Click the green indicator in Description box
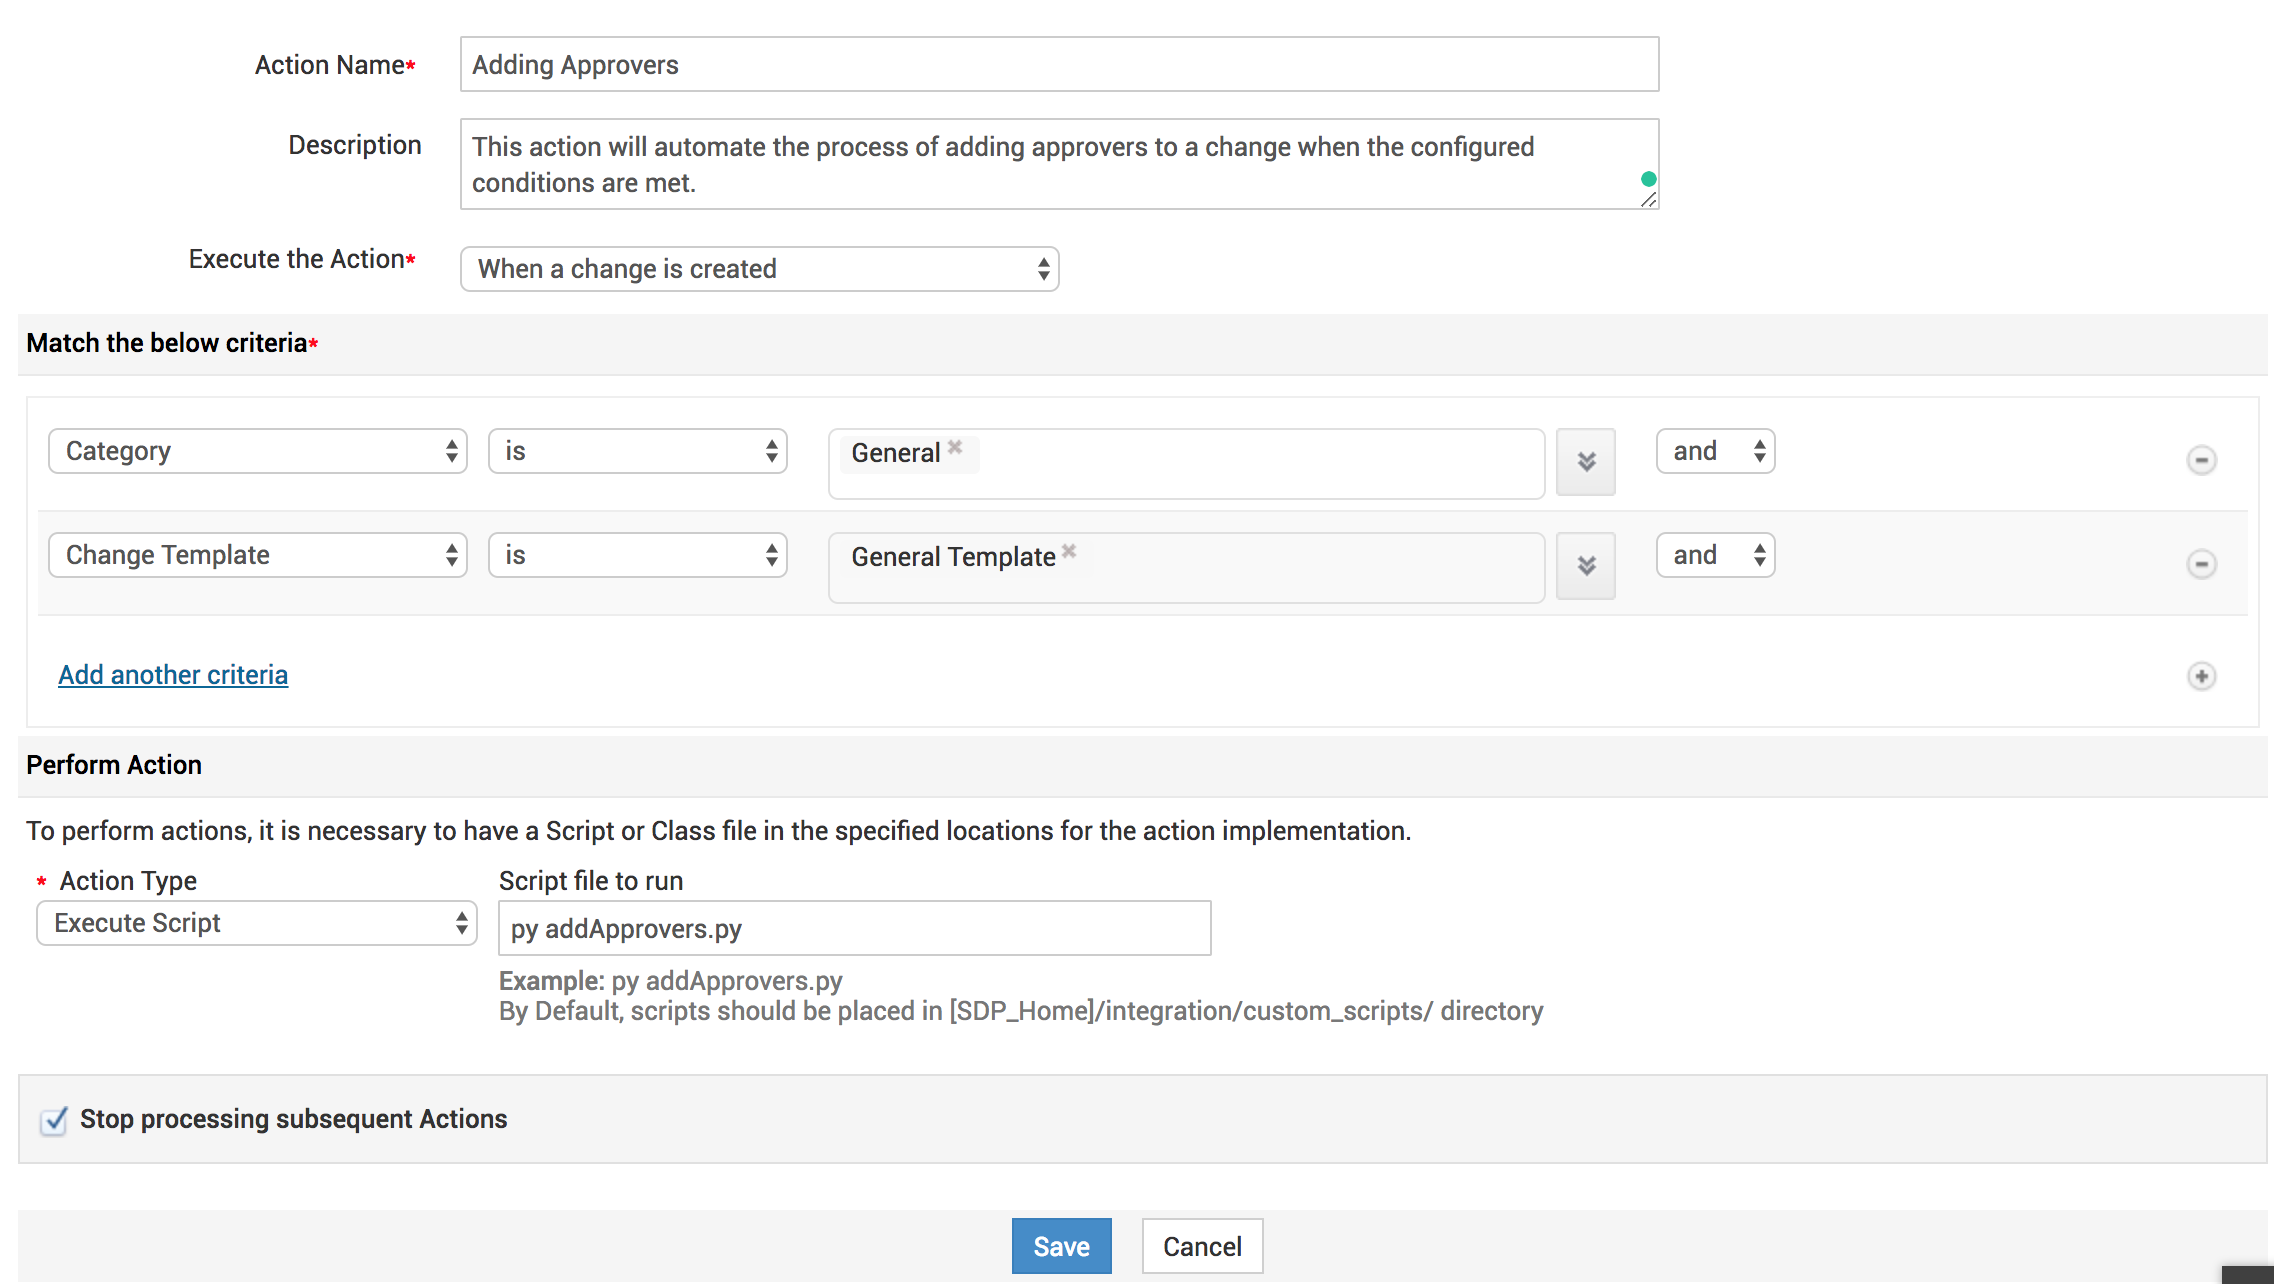 tap(1649, 179)
